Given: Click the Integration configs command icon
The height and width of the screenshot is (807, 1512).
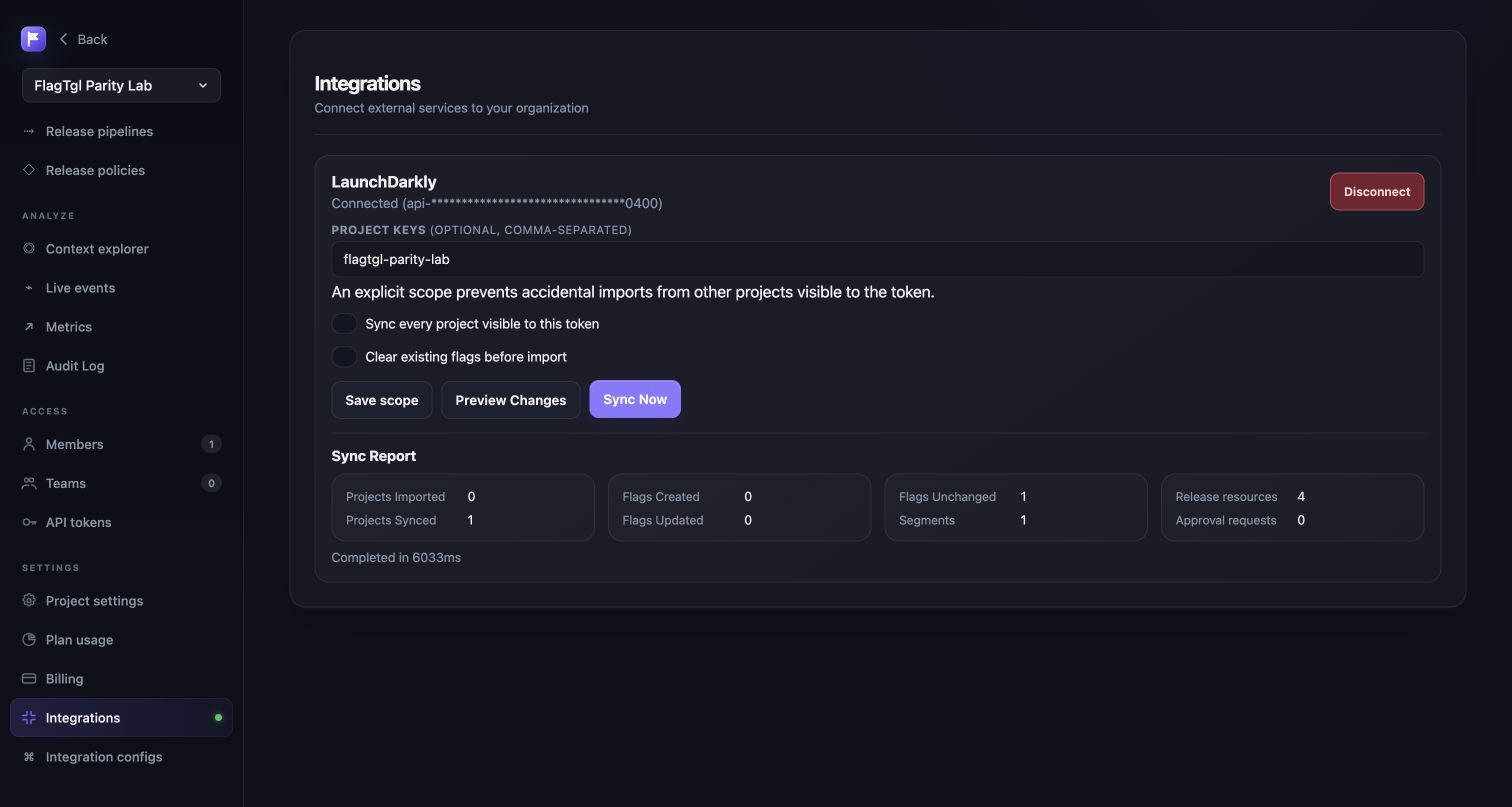Looking at the screenshot, I should point(29,757).
